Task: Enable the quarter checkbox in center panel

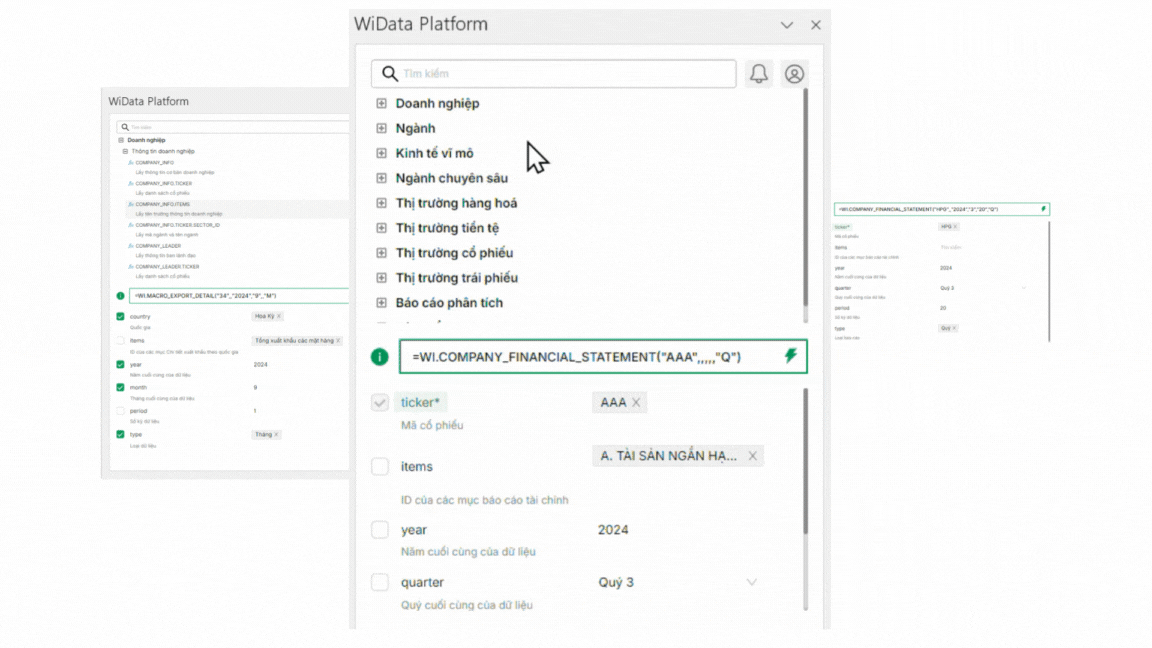Action: click(380, 582)
